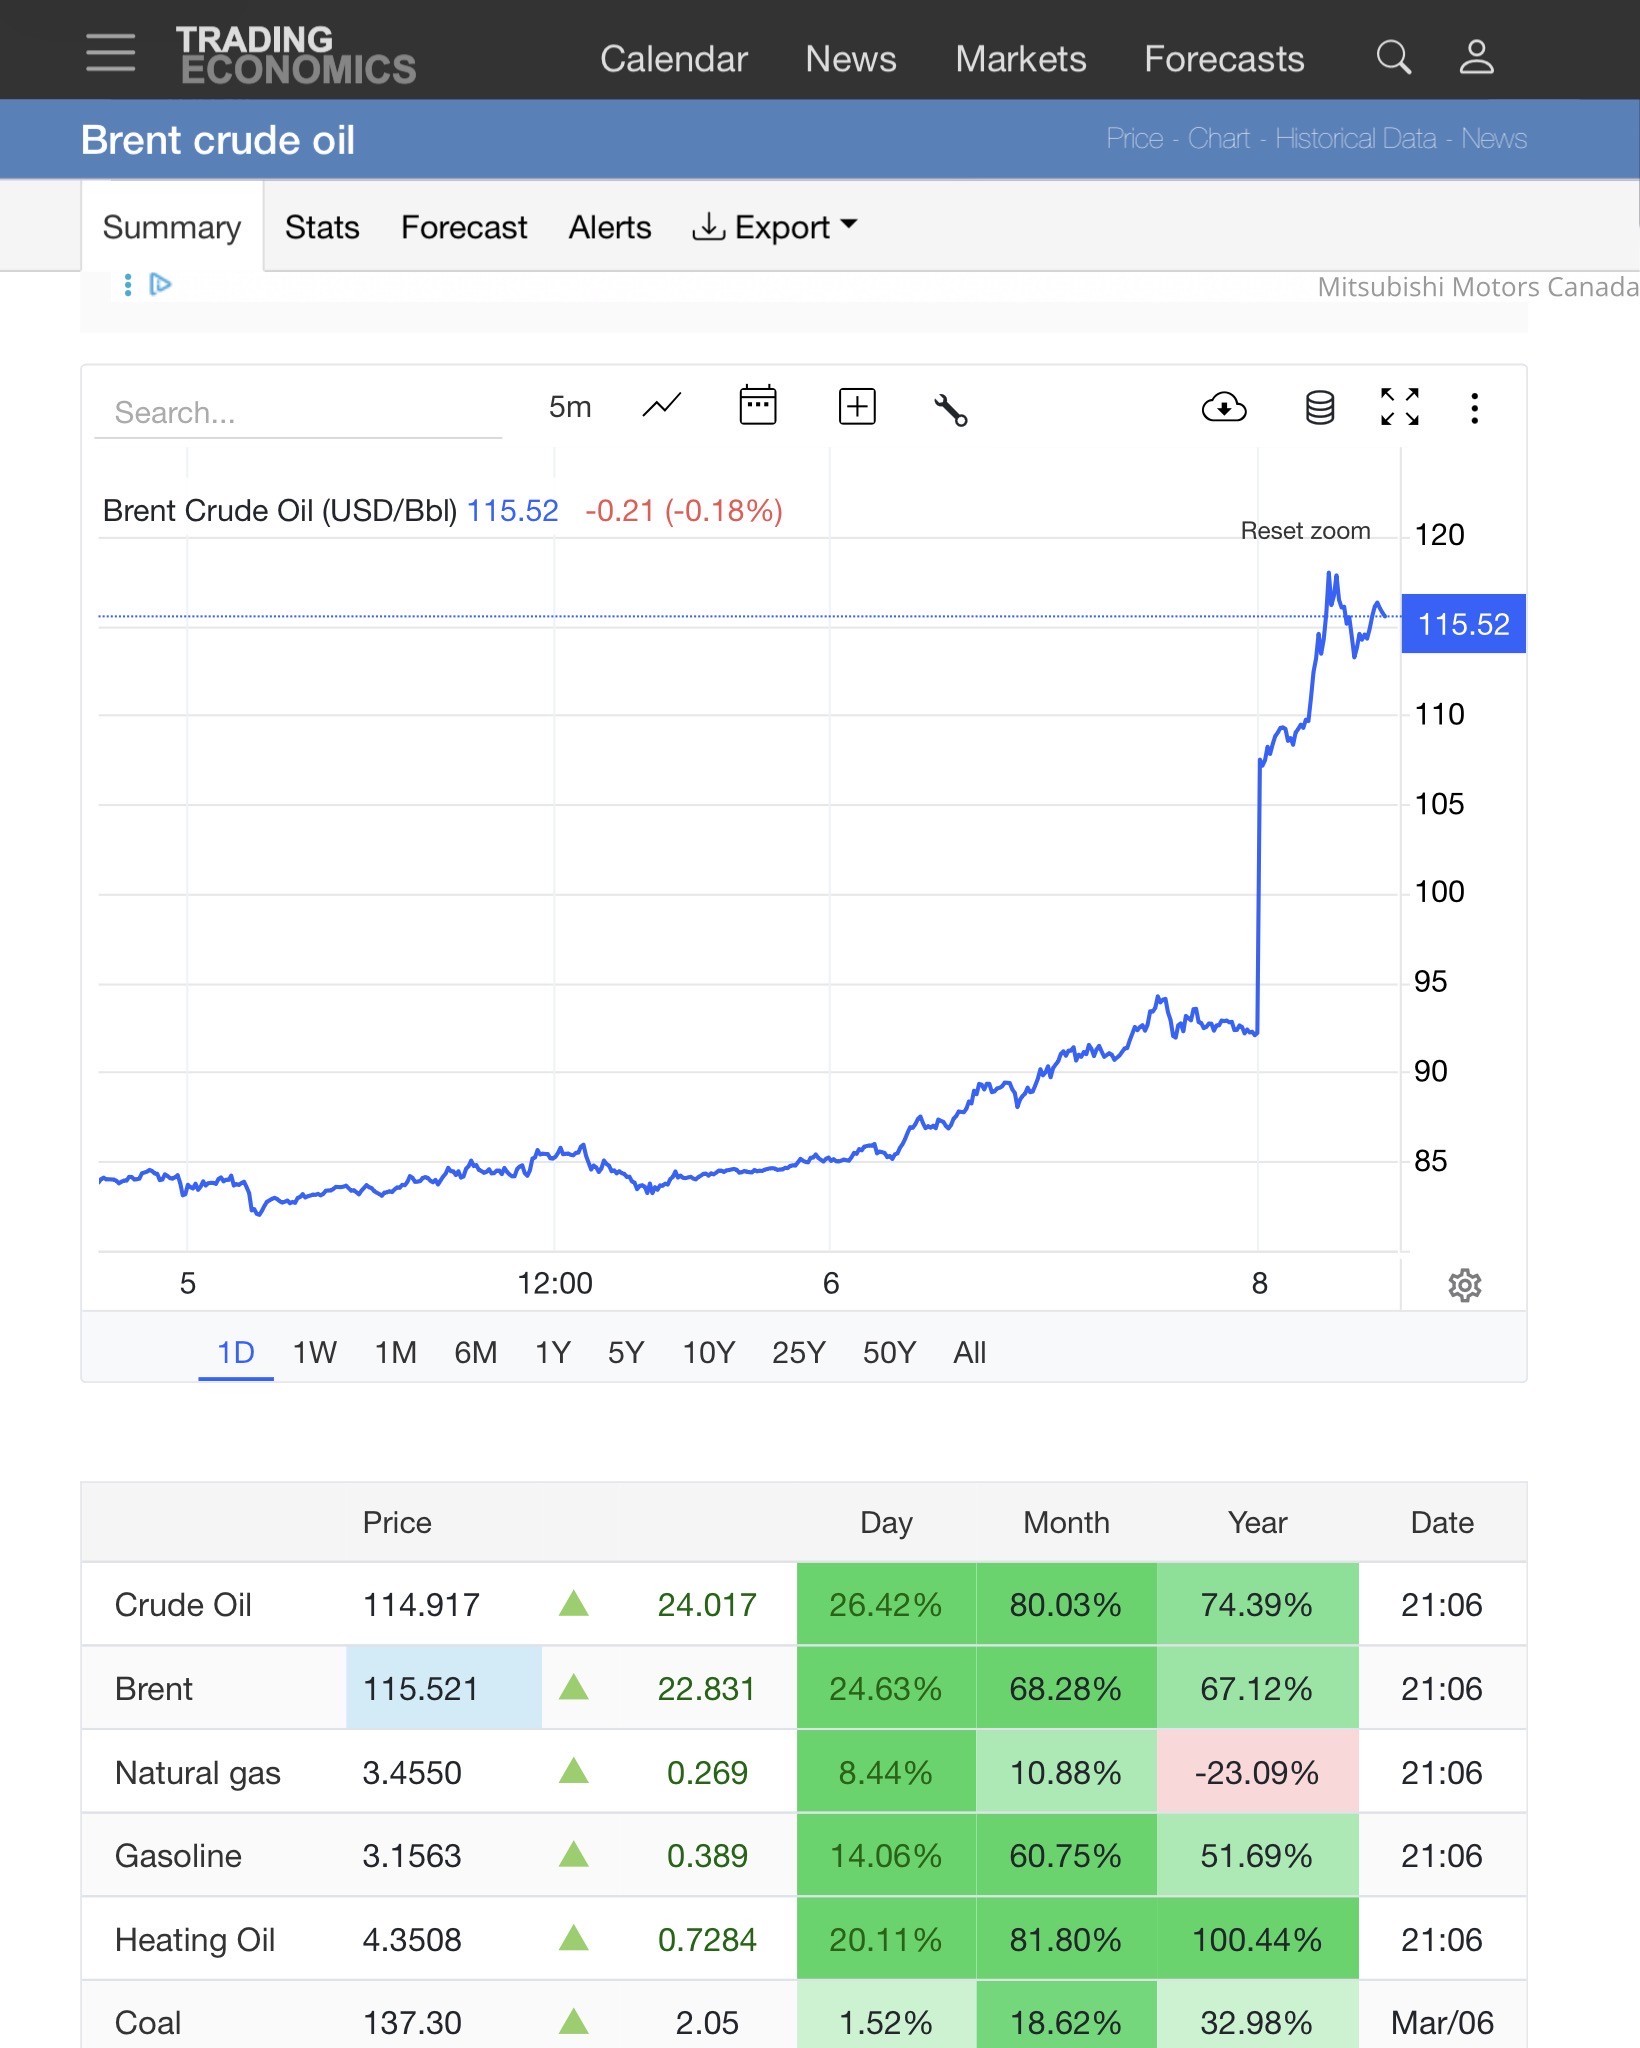Screen dimensions: 1640x2048
Task: Open the Forecasts menu item
Action: point(1224,59)
